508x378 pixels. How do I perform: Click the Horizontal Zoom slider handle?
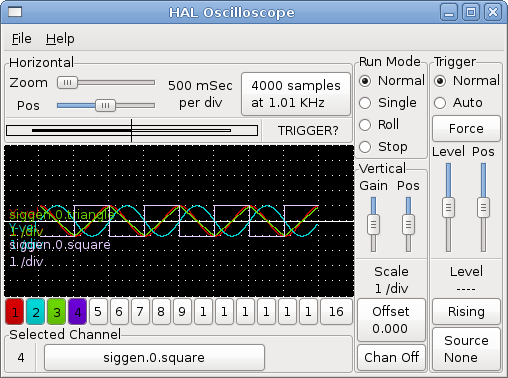67,82
